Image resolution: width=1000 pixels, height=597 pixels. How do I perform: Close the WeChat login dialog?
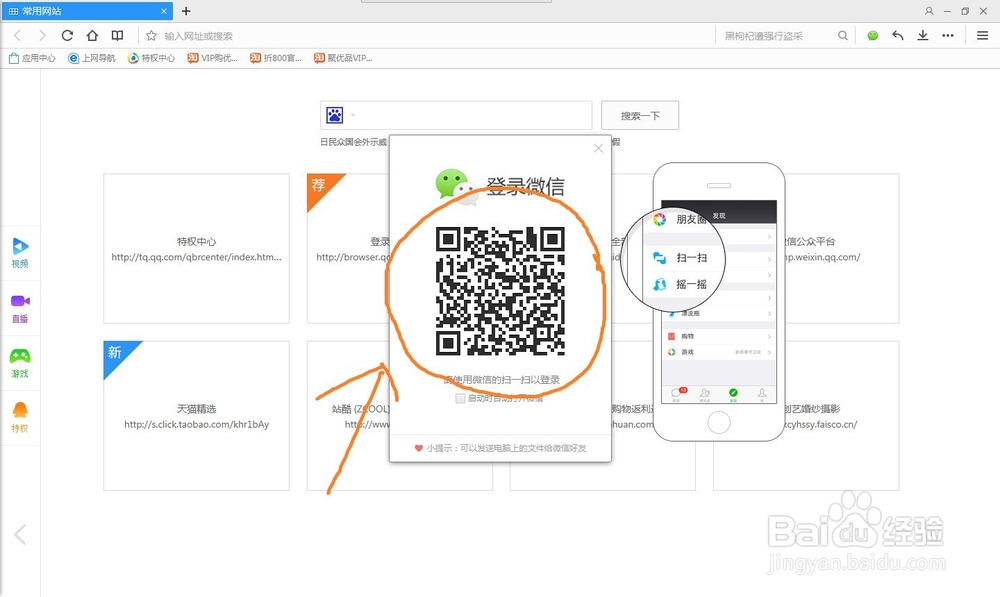[598, 148]
